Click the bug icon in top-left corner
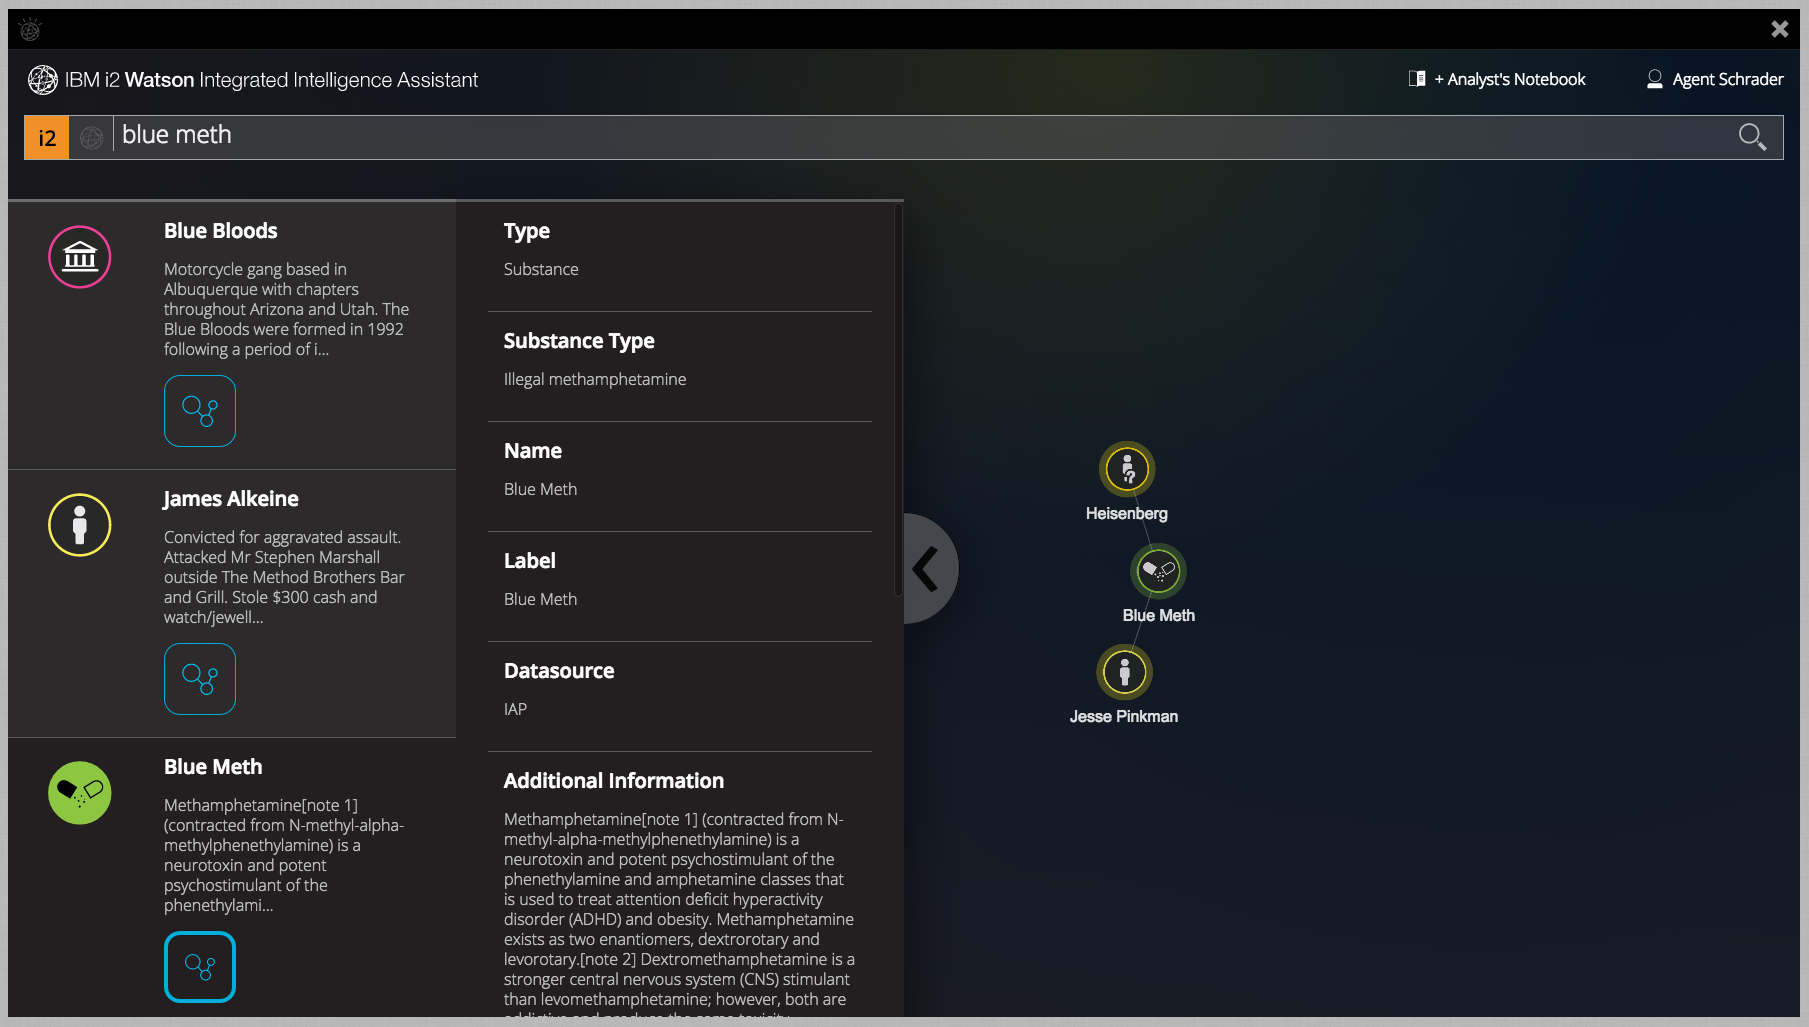Image resolution: width=1809 pixels, height=1027 pixels. (30, 30)
